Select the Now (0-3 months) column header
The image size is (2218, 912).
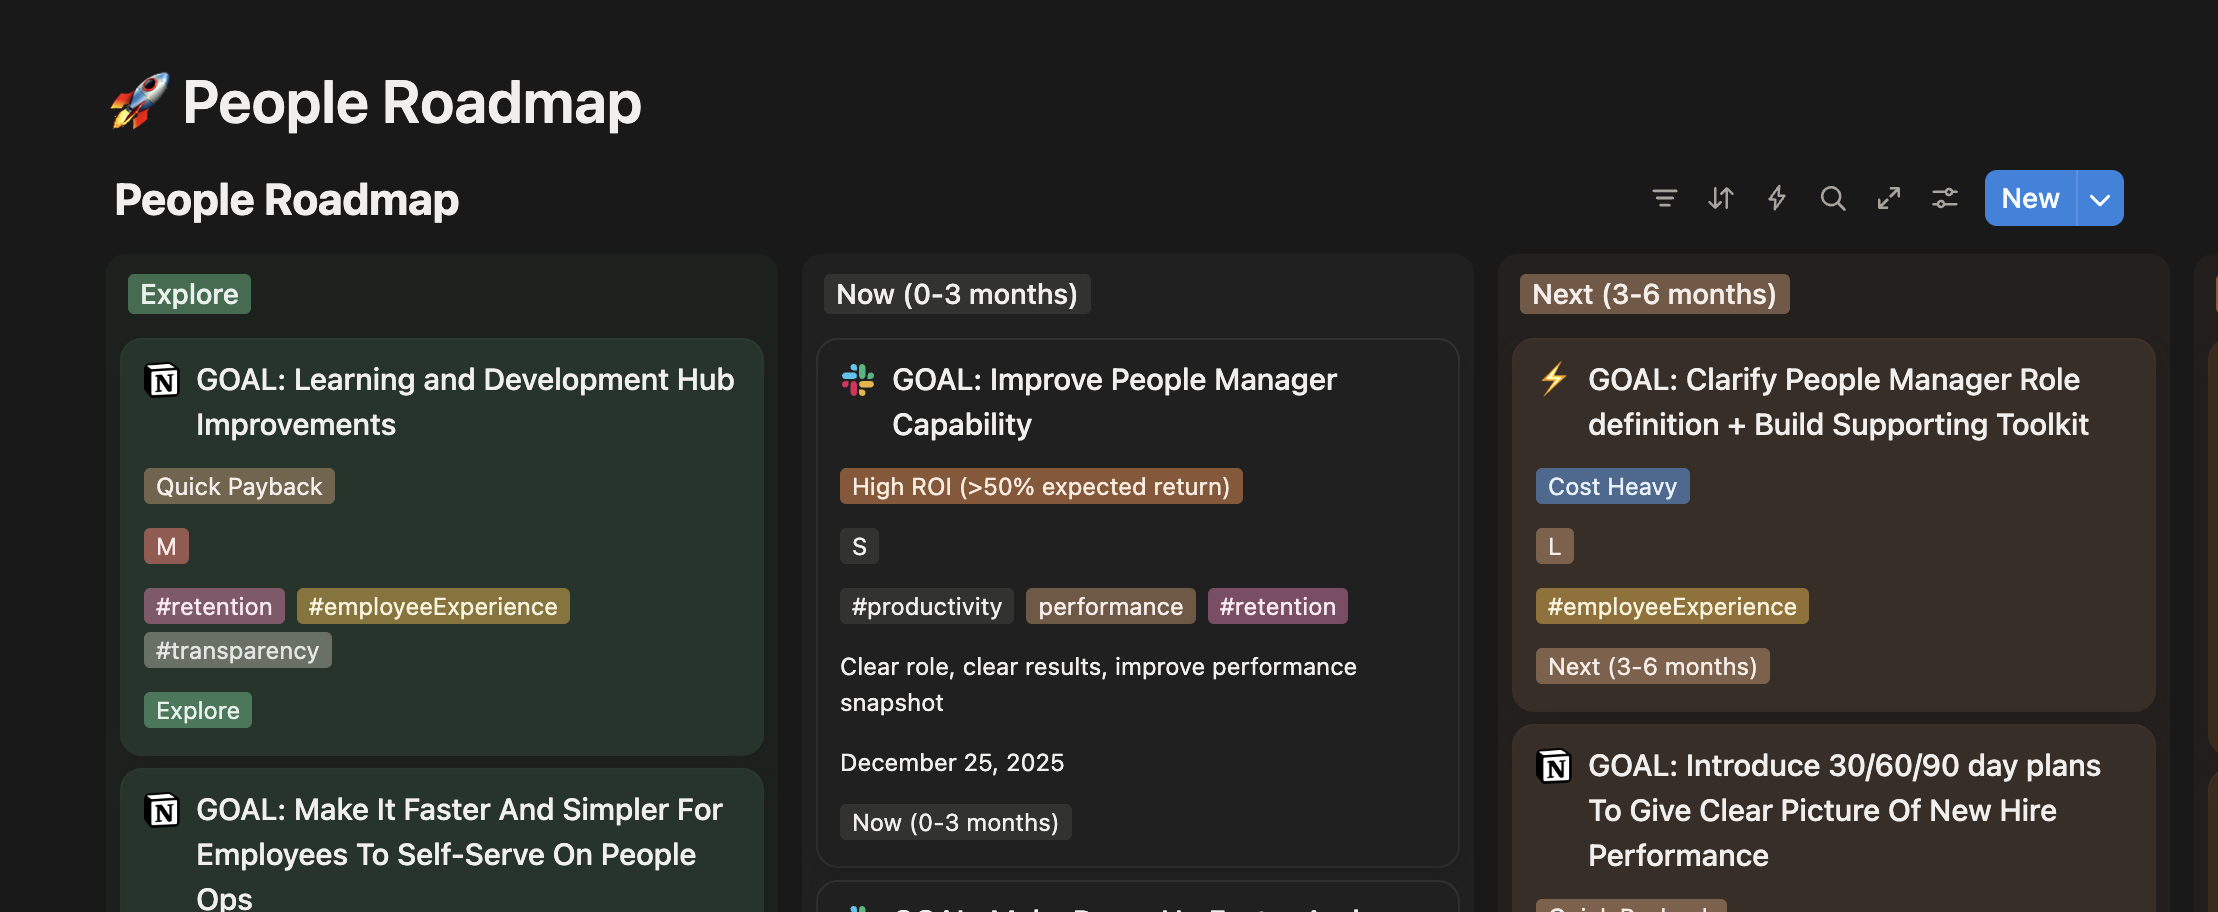click(956, 294)
